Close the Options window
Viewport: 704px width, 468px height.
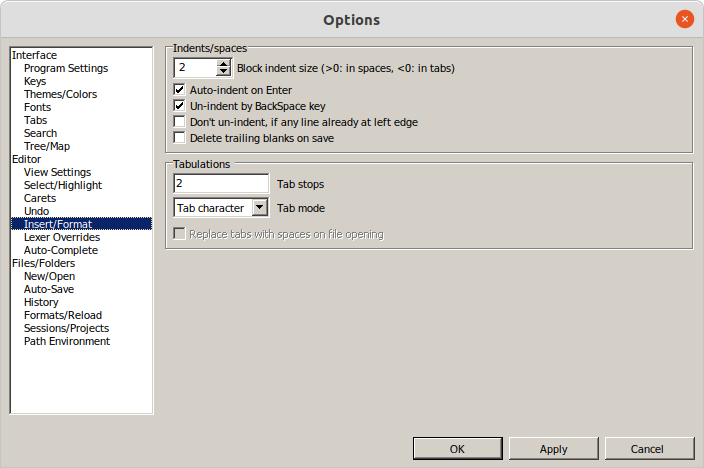tap(685, 19)
